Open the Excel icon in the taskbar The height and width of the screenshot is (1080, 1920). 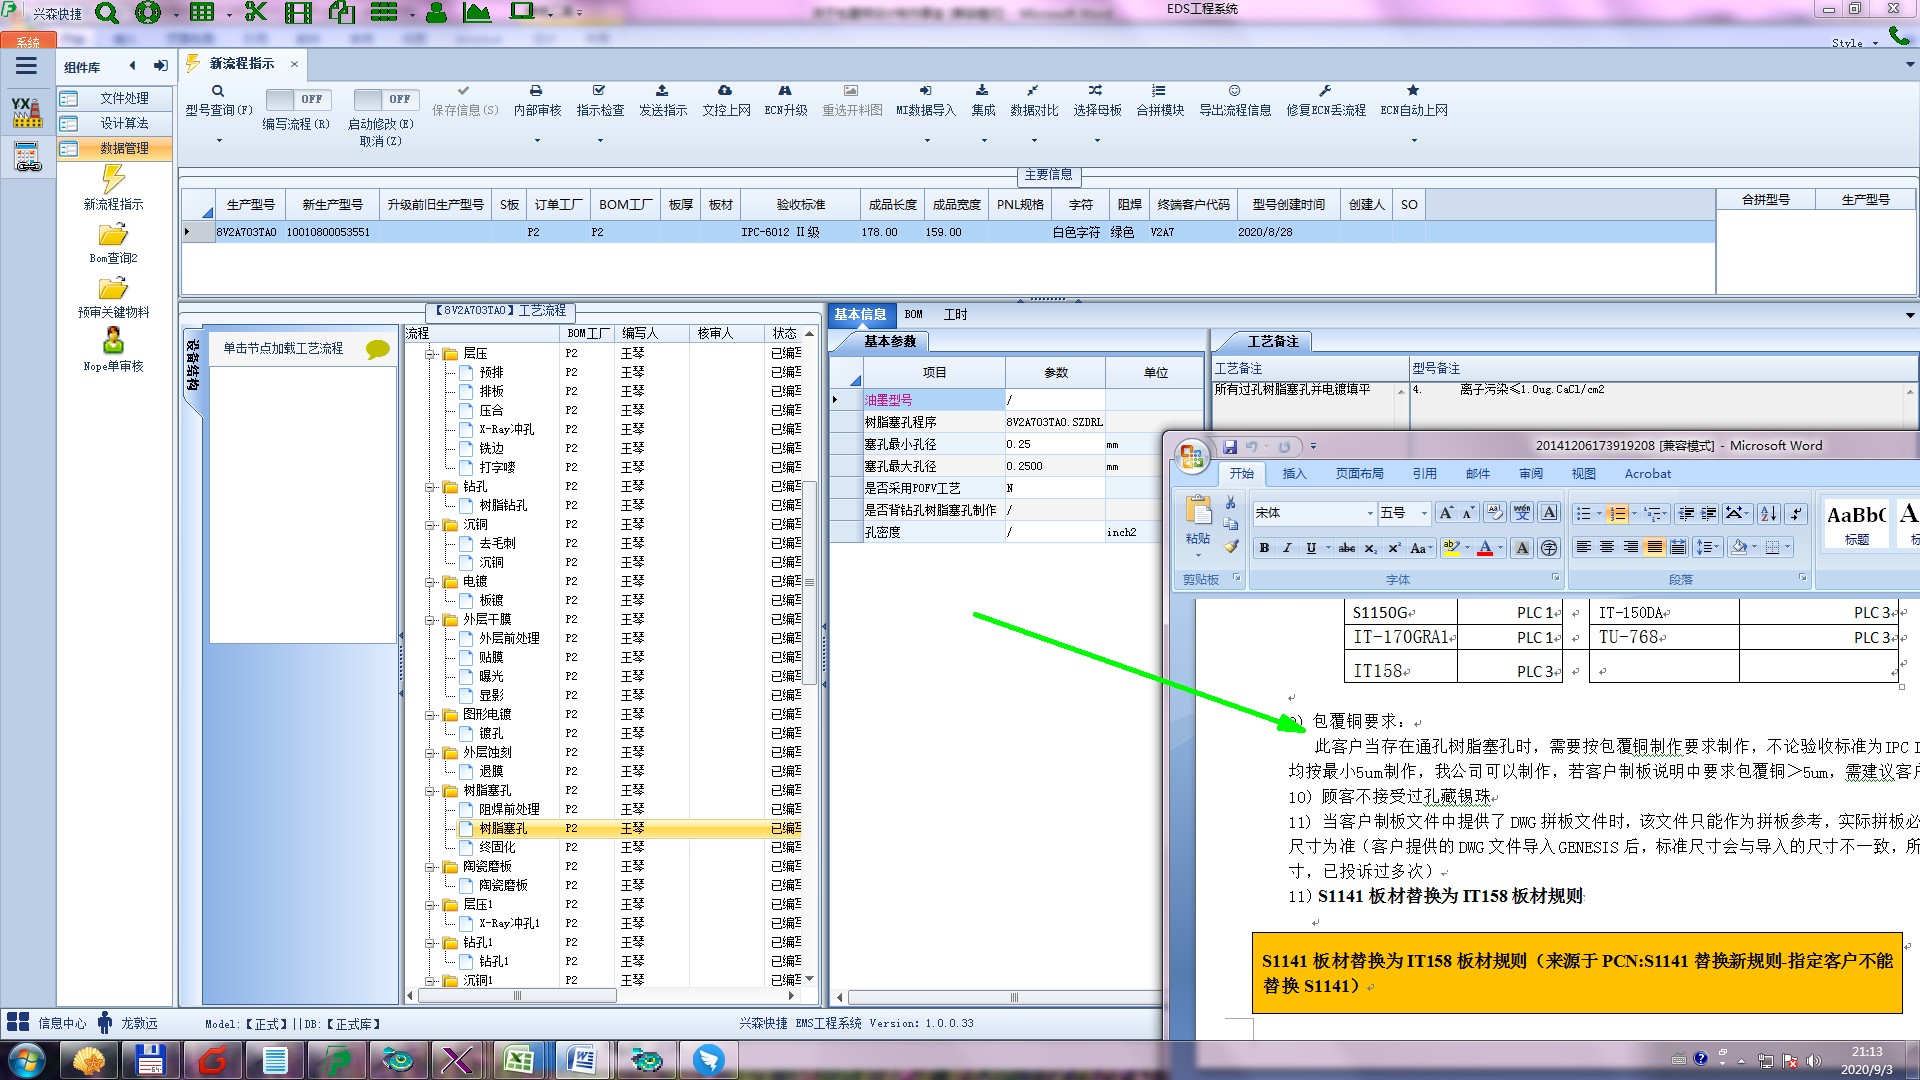tap(518, 1060)
